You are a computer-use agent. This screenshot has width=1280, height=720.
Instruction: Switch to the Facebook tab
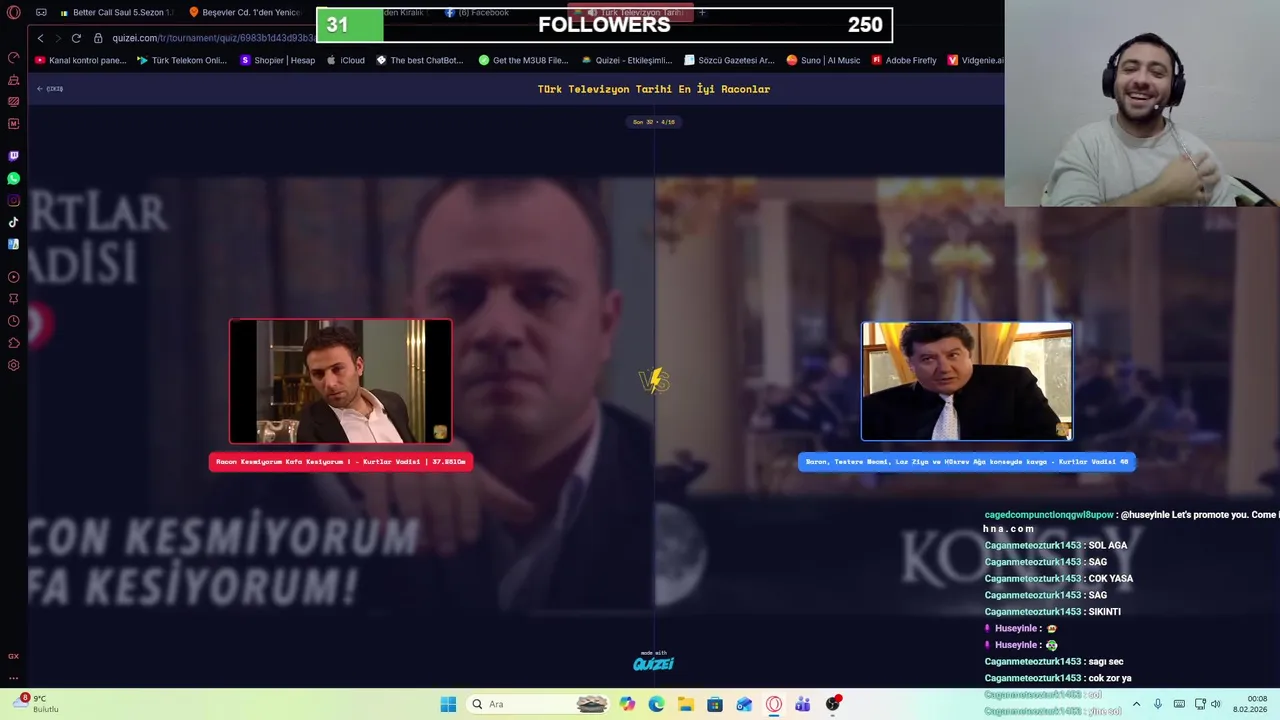click(x=478, y=13)
